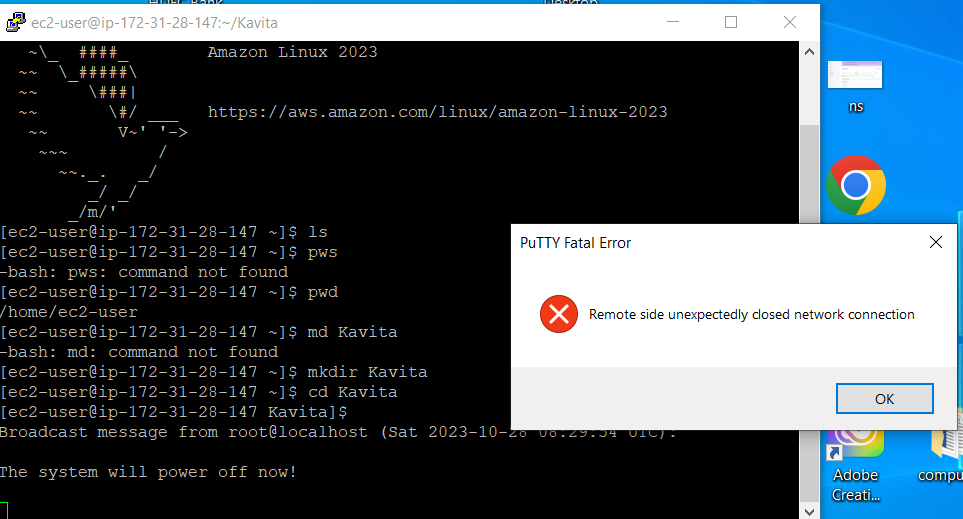The height and width of the screenshot is (519, 963).
Task: Maximize the PuTTY terminal window
Action: (731, 22)
